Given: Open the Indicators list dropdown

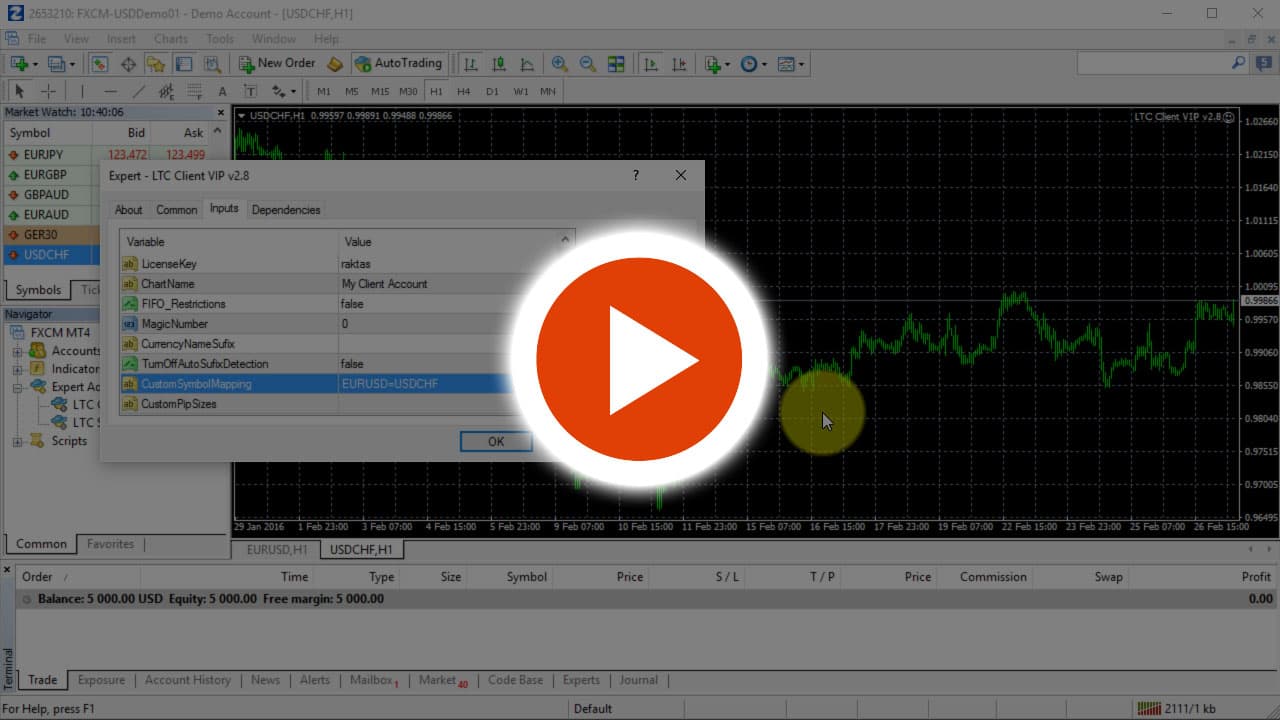Looking at the screenshot, I should [716, 63].
